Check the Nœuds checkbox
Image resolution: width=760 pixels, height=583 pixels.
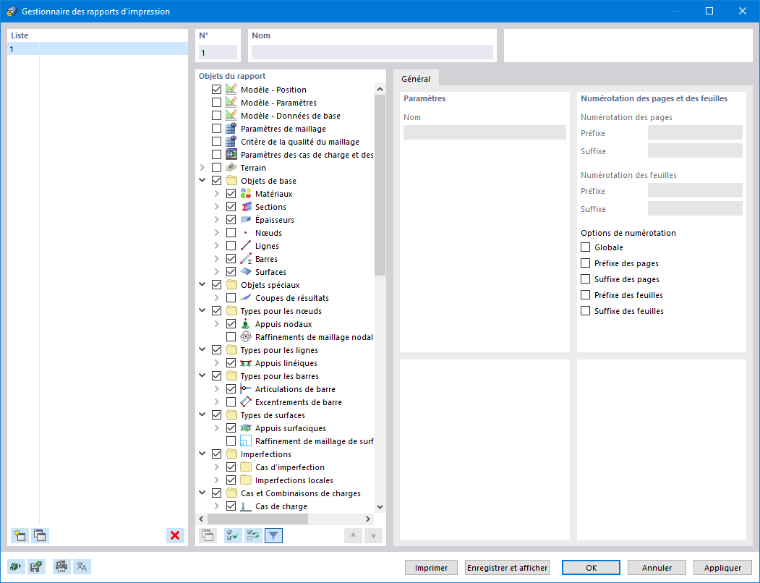[x=231, y=233]
